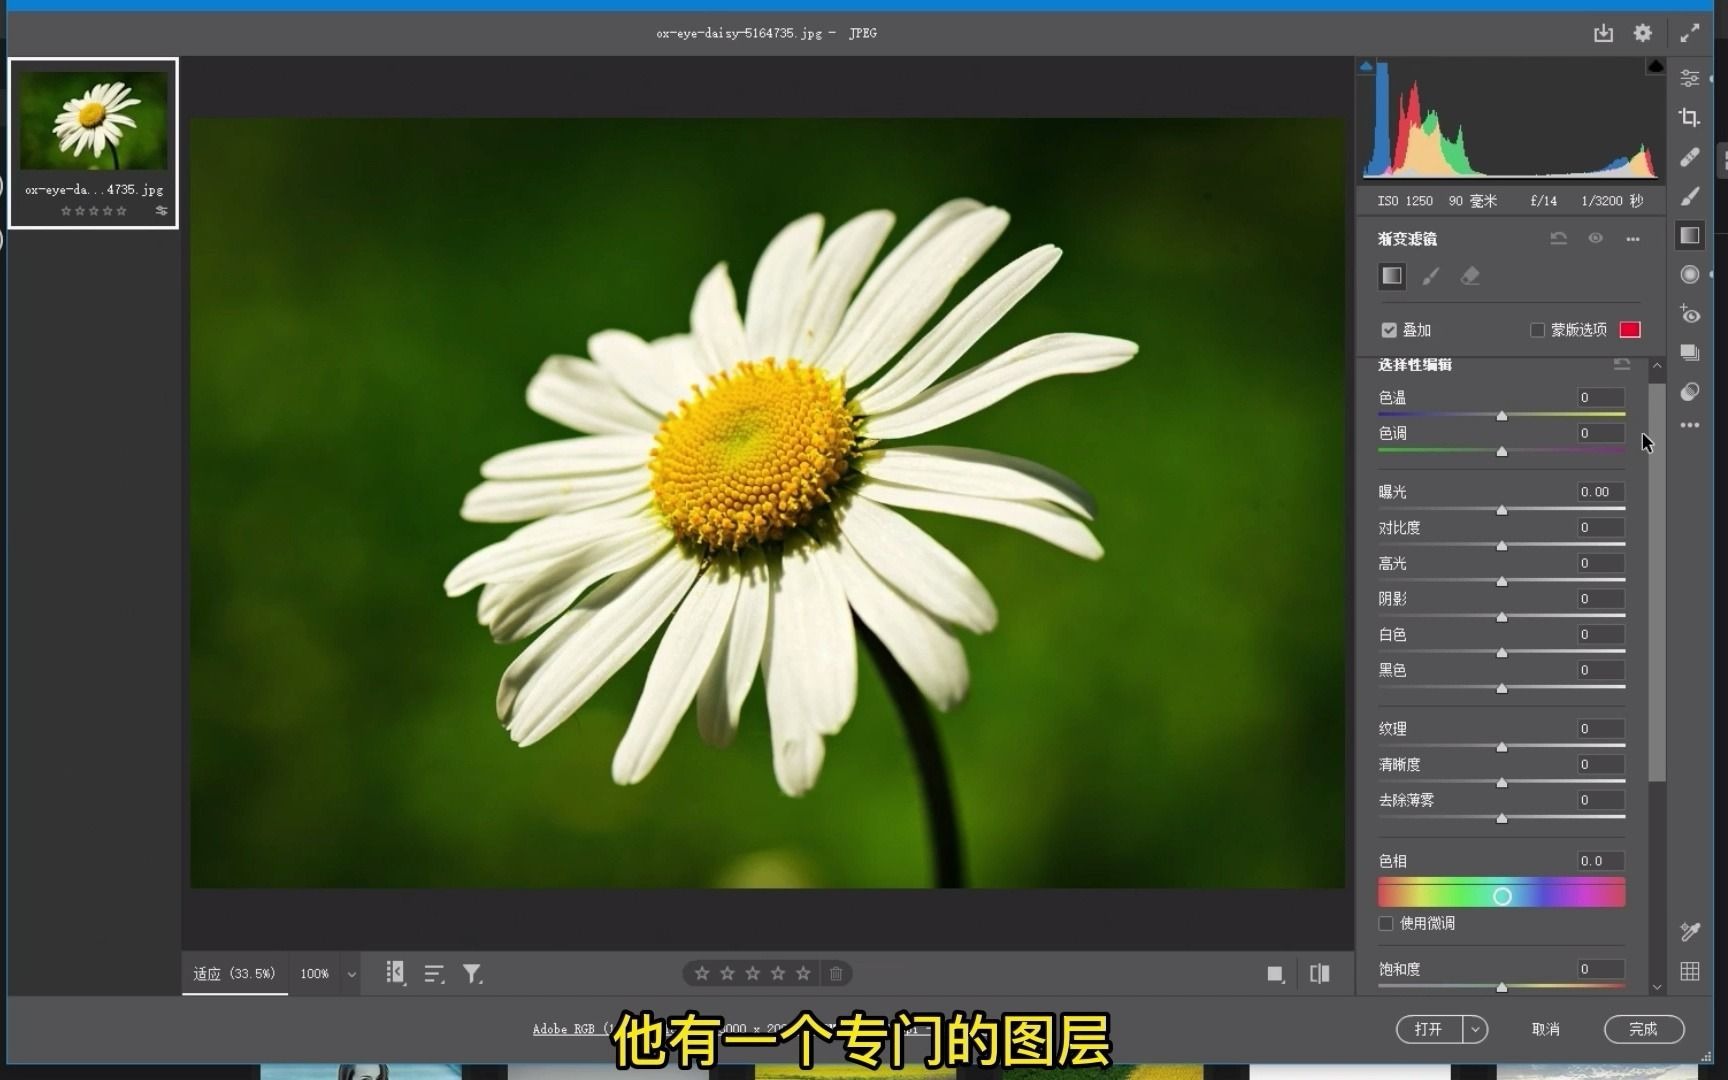
Task: Open the Spot Healing tool
Action: (1690, 157)
